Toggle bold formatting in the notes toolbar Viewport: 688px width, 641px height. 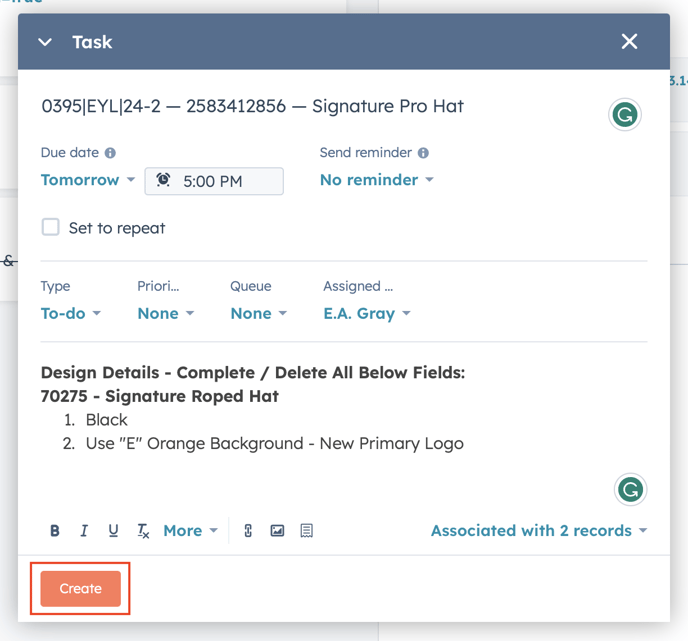coord(55,531)
